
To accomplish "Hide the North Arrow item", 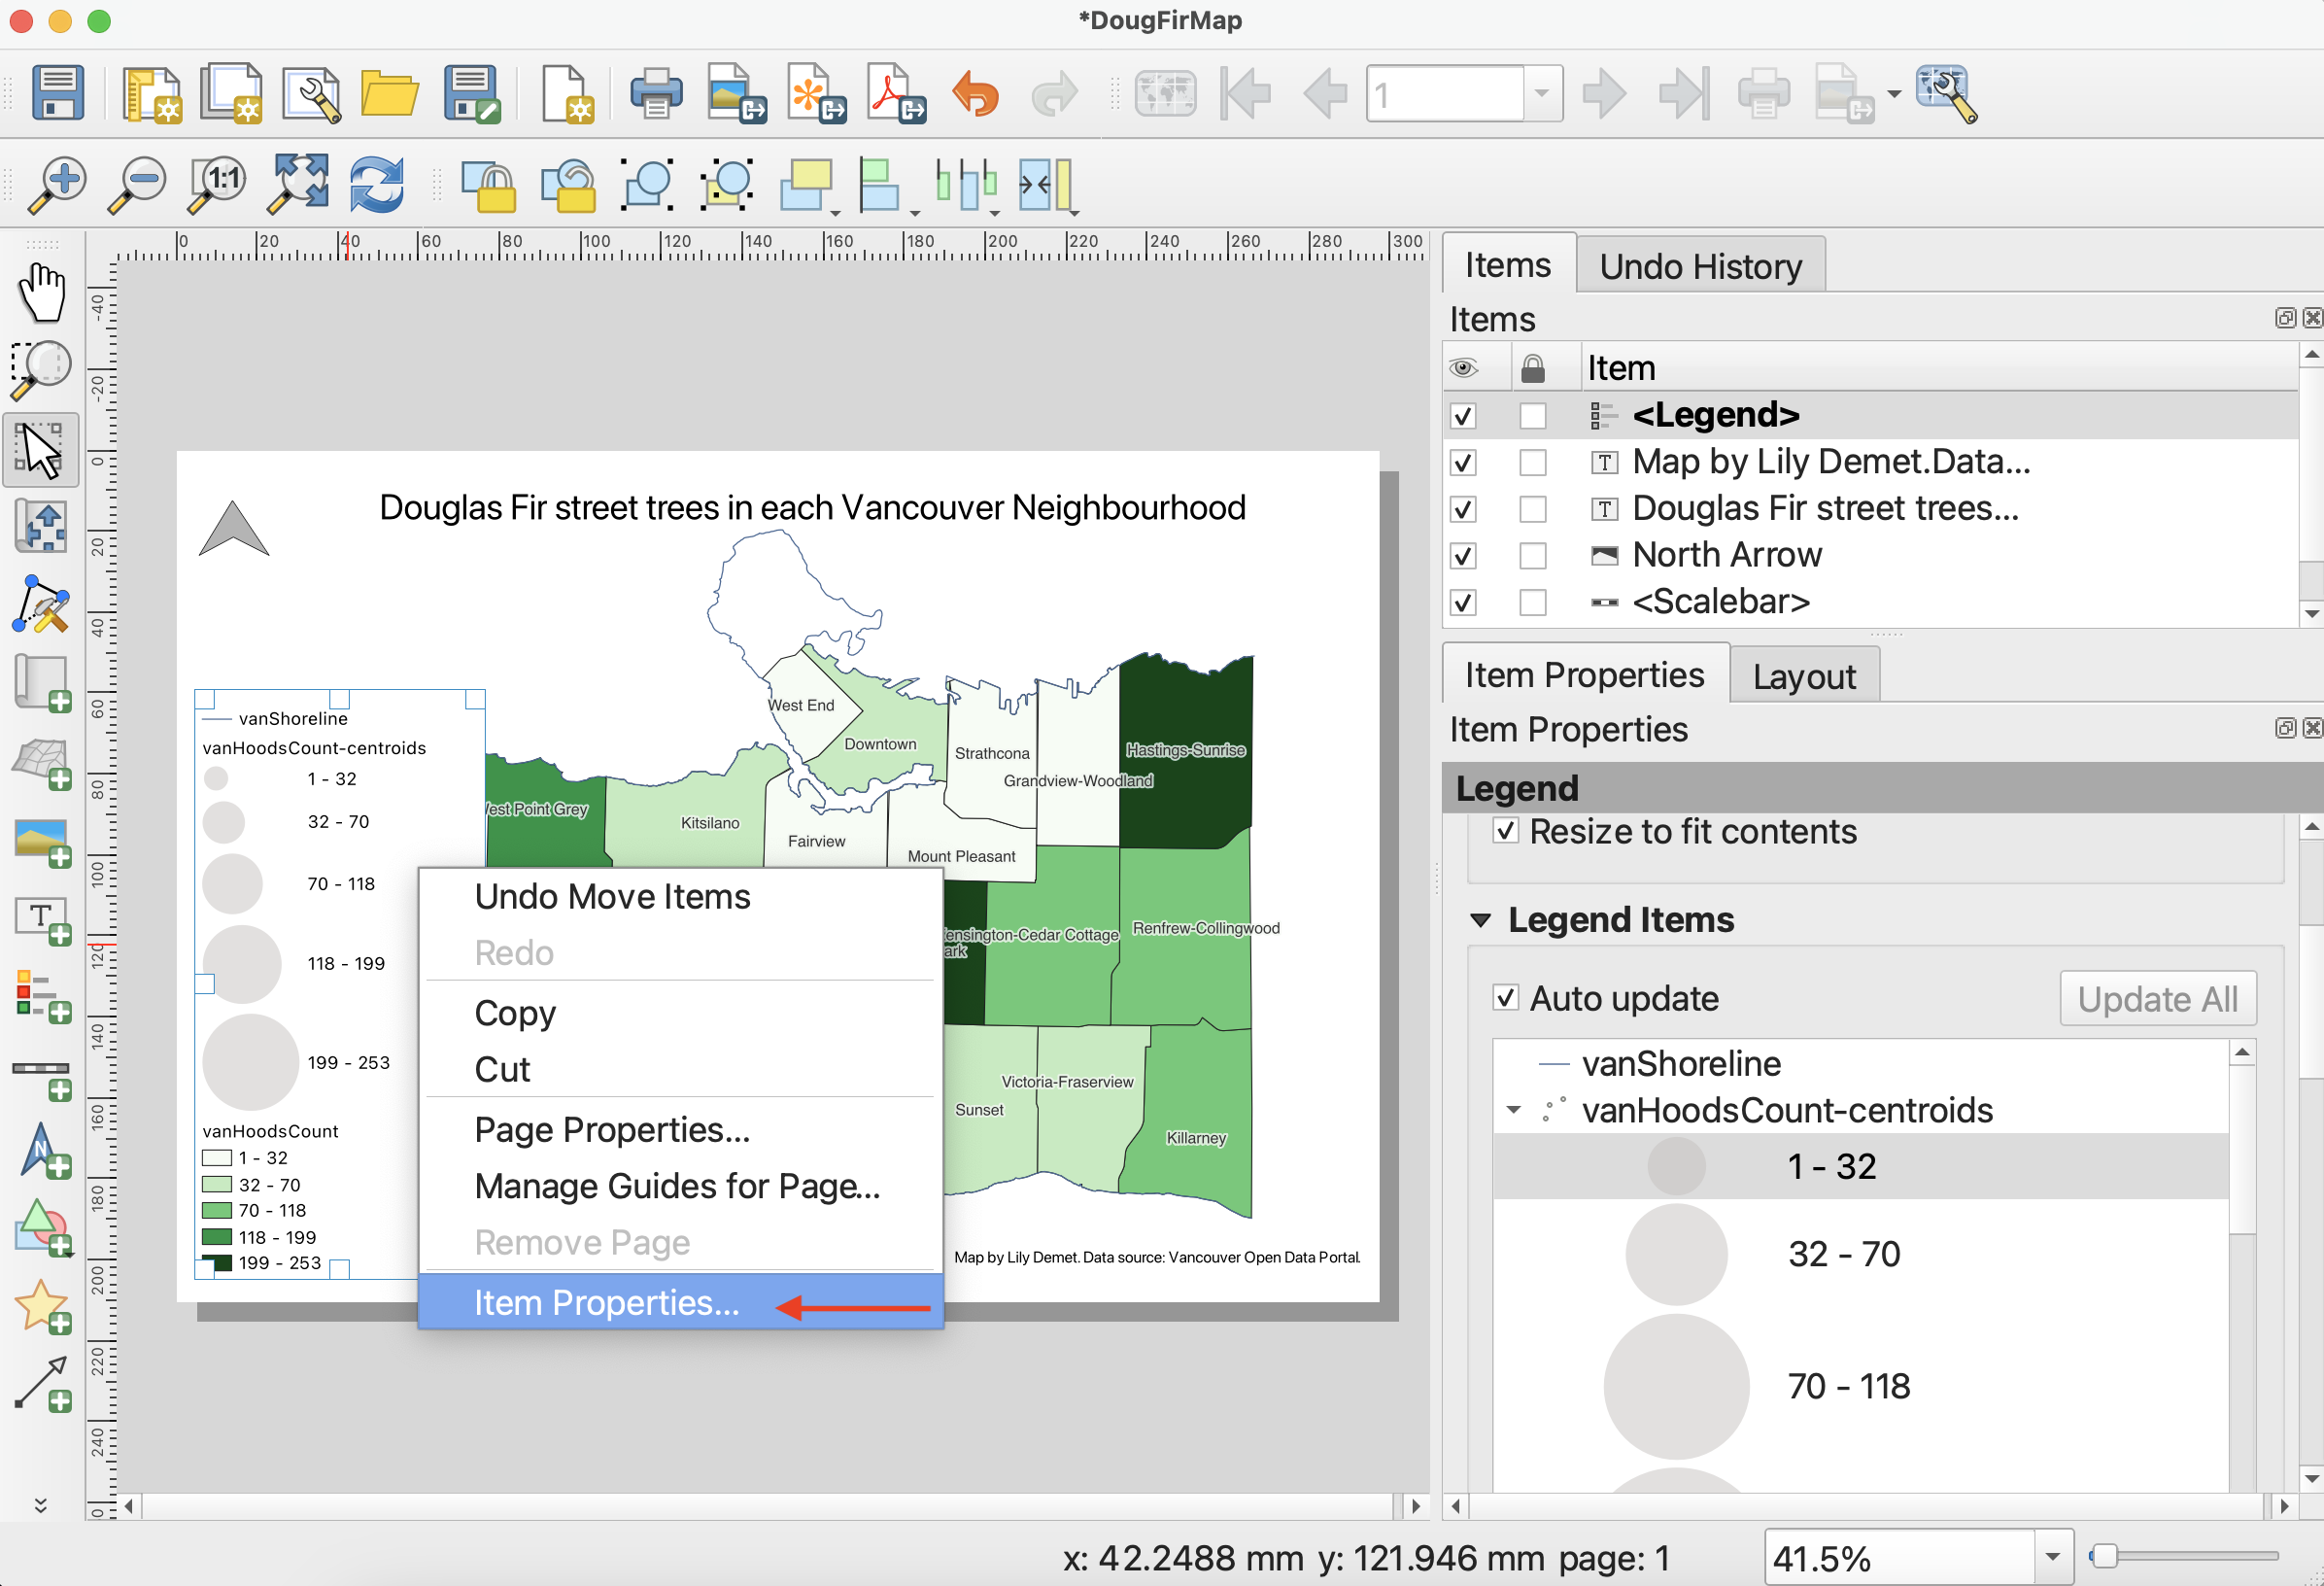I will 1463,555.
